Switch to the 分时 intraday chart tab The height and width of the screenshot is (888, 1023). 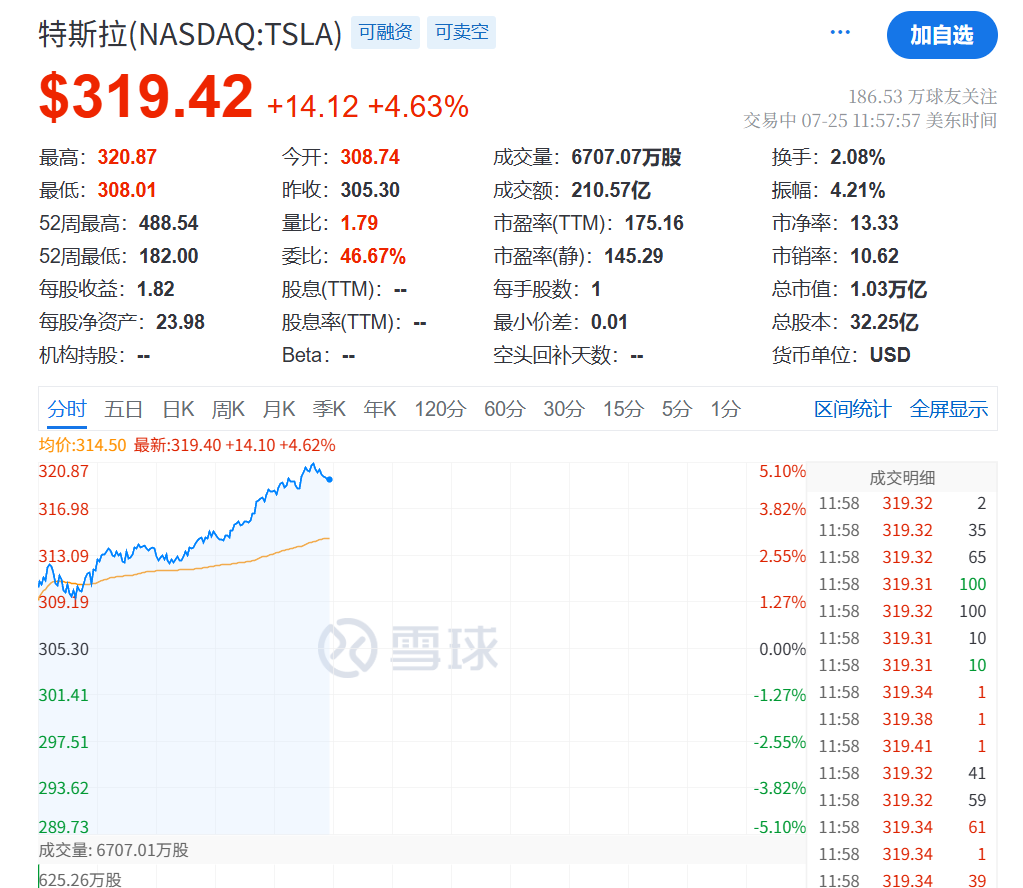(x=67, y=409)
